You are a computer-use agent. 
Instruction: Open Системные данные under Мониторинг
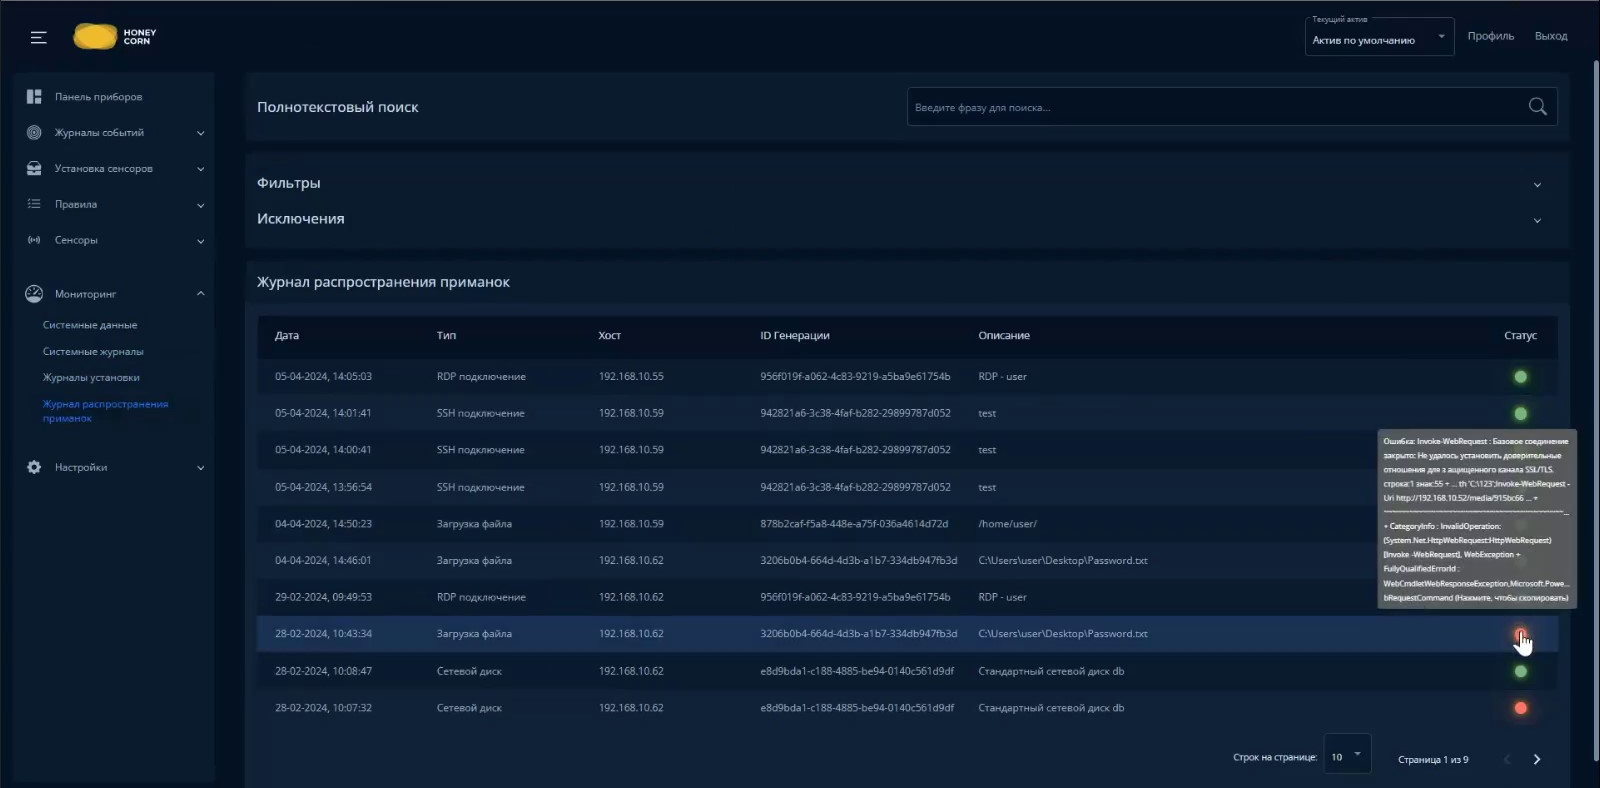(90, 325)
